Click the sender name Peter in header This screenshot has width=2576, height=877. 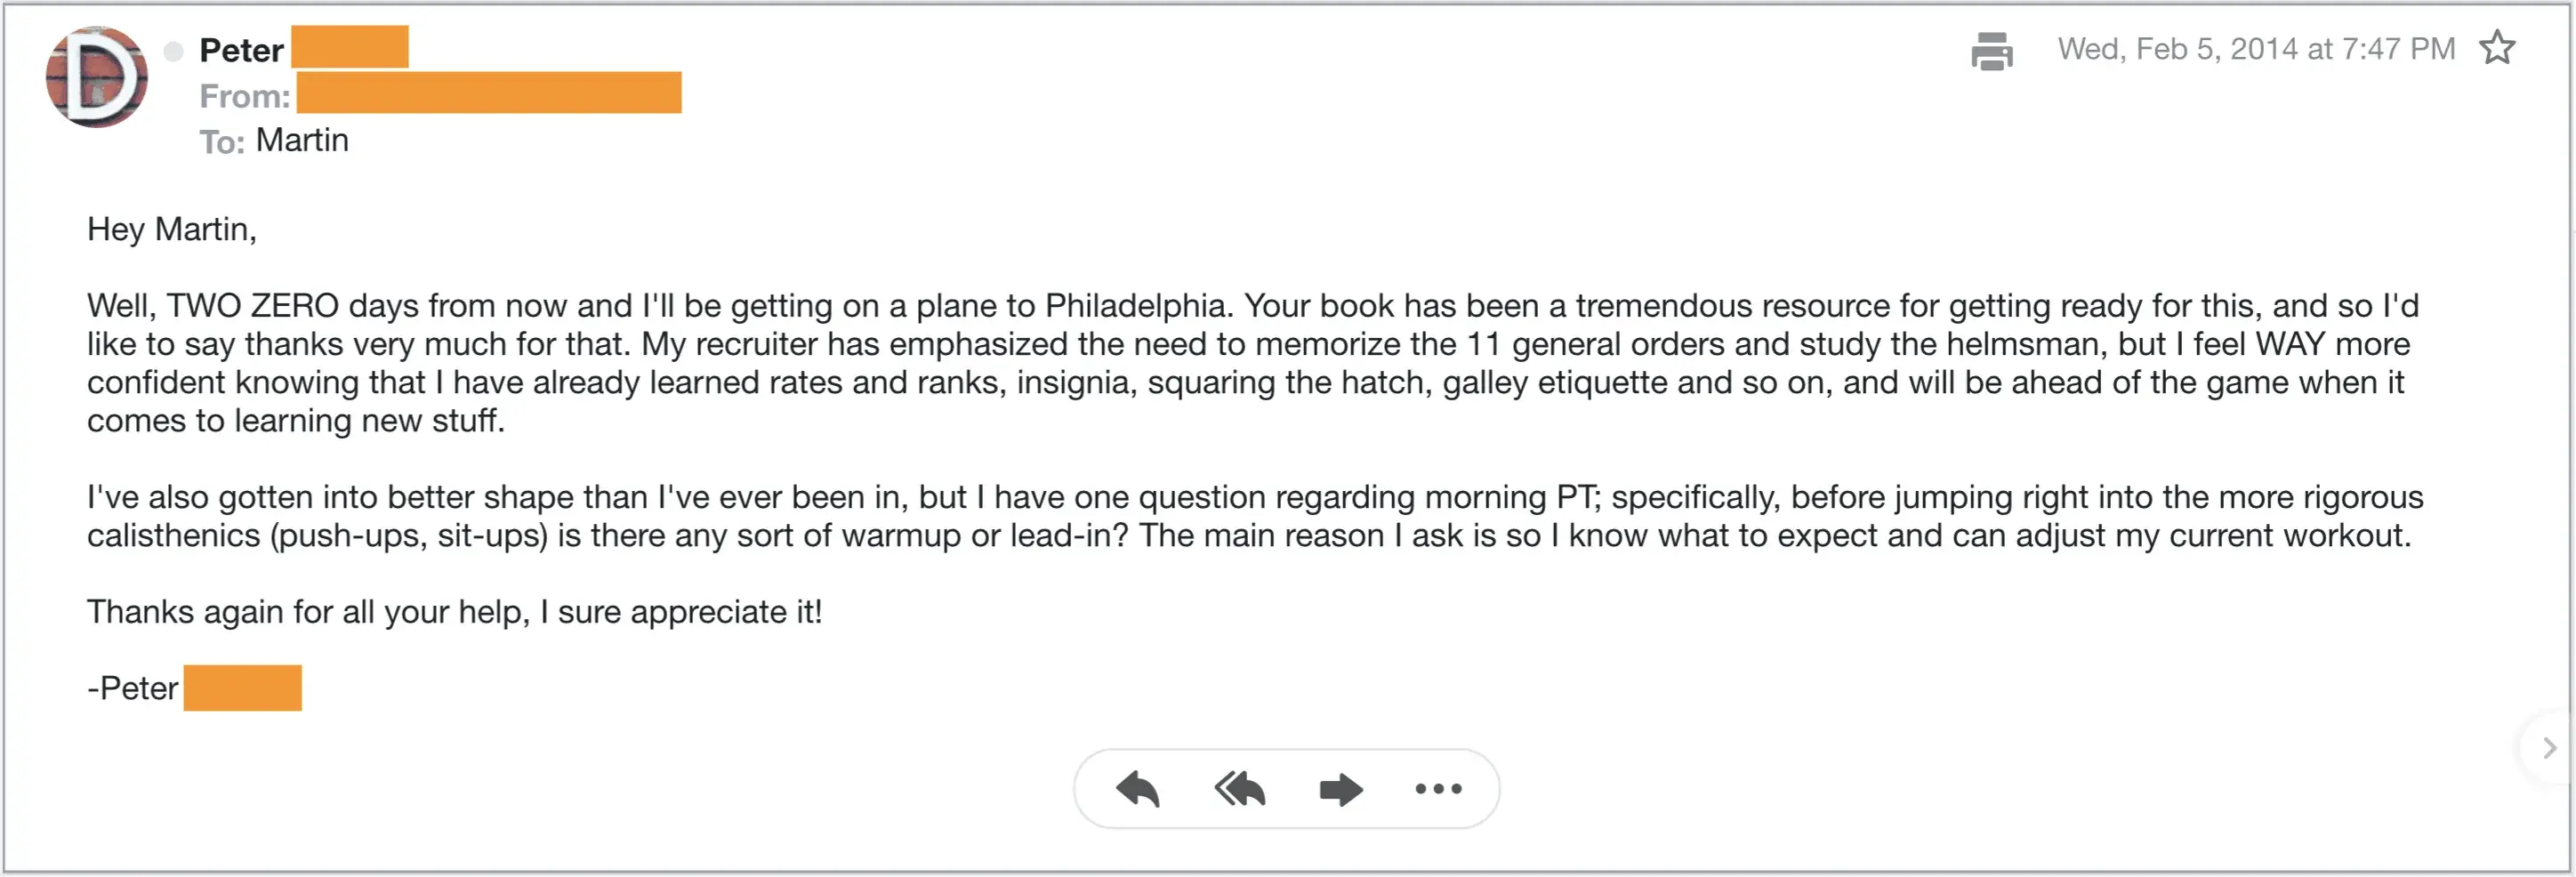(x=241, y=50)
